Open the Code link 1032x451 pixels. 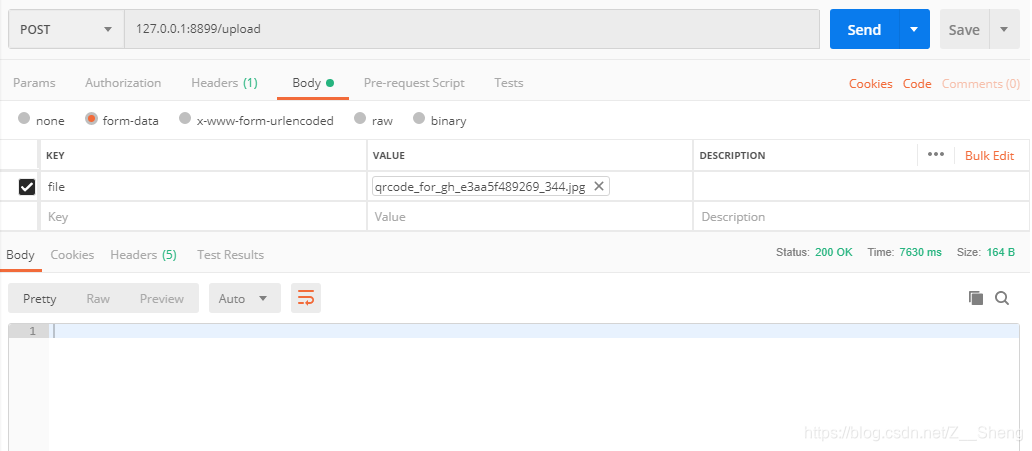[x=917, y=84]
